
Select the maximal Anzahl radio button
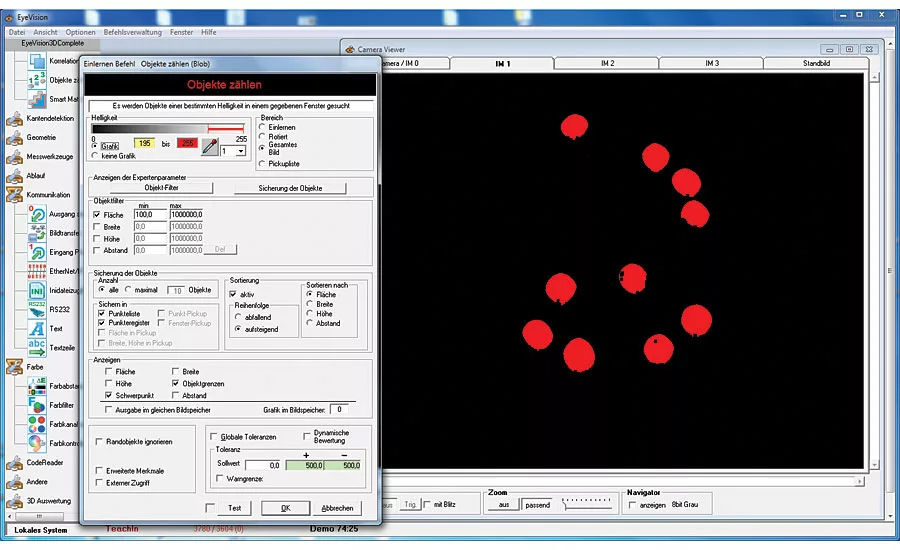128,290
